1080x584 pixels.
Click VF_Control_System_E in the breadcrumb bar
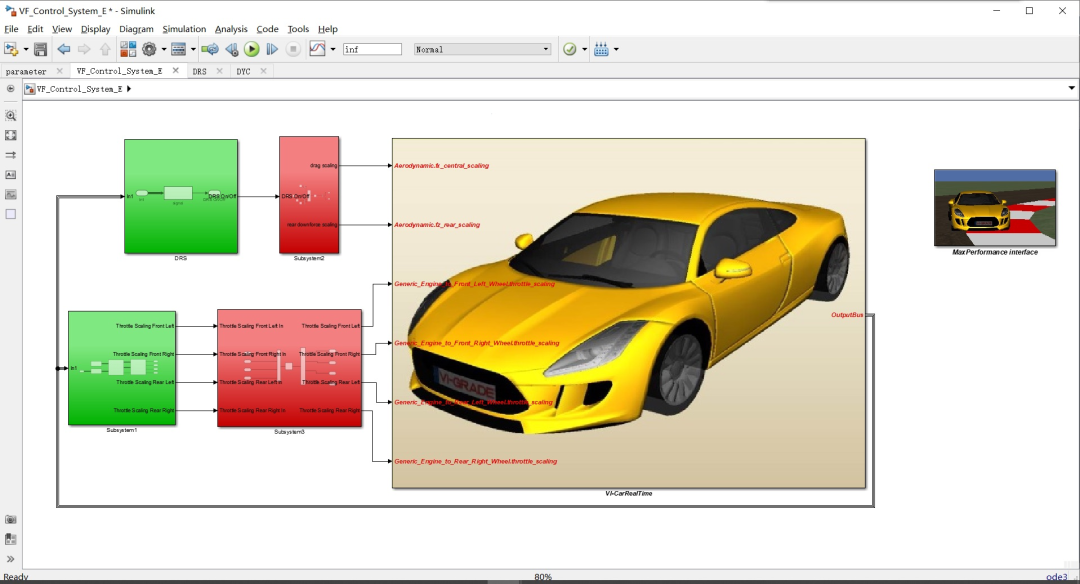pos(79,89)
